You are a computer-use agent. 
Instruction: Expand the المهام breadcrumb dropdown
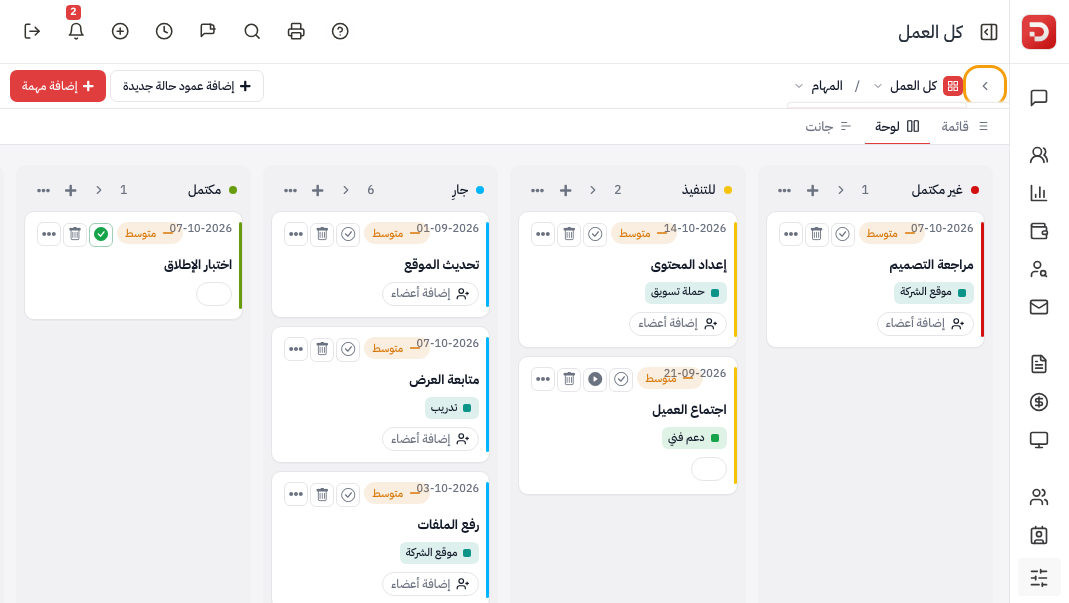coord(799,86)
